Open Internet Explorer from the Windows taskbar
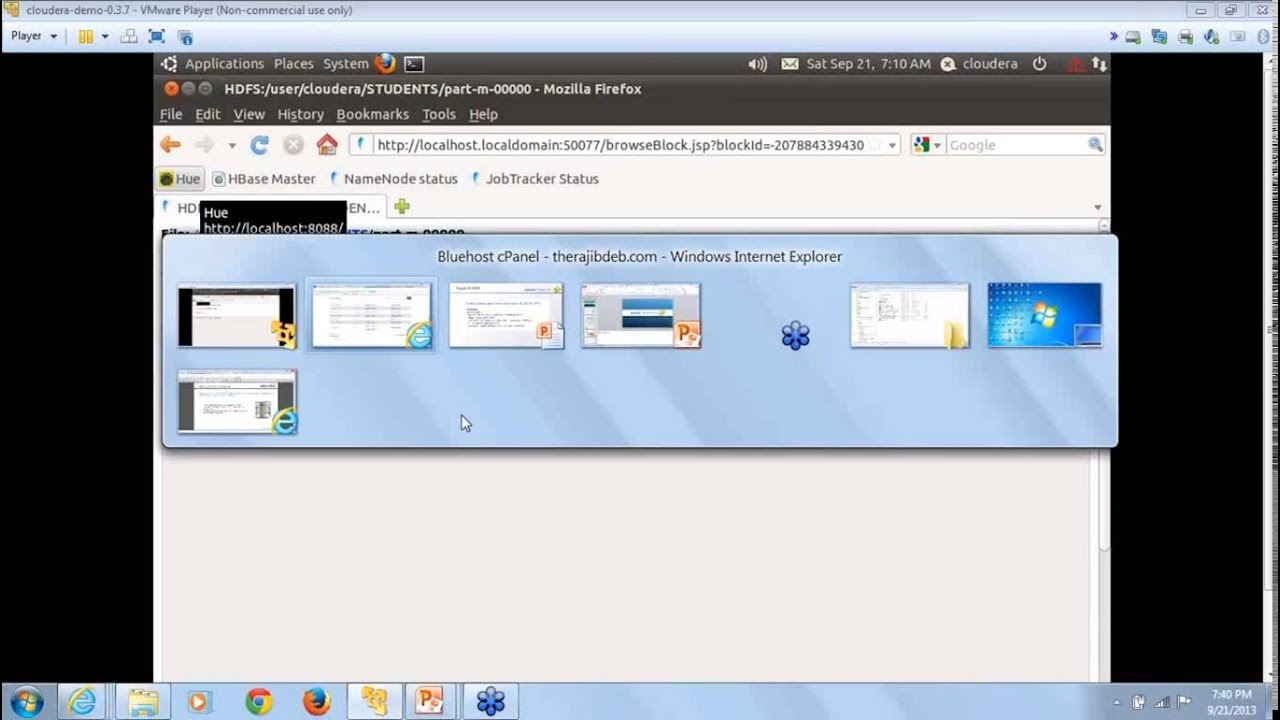Screen dimensions: 1280x720 [81, 701]
